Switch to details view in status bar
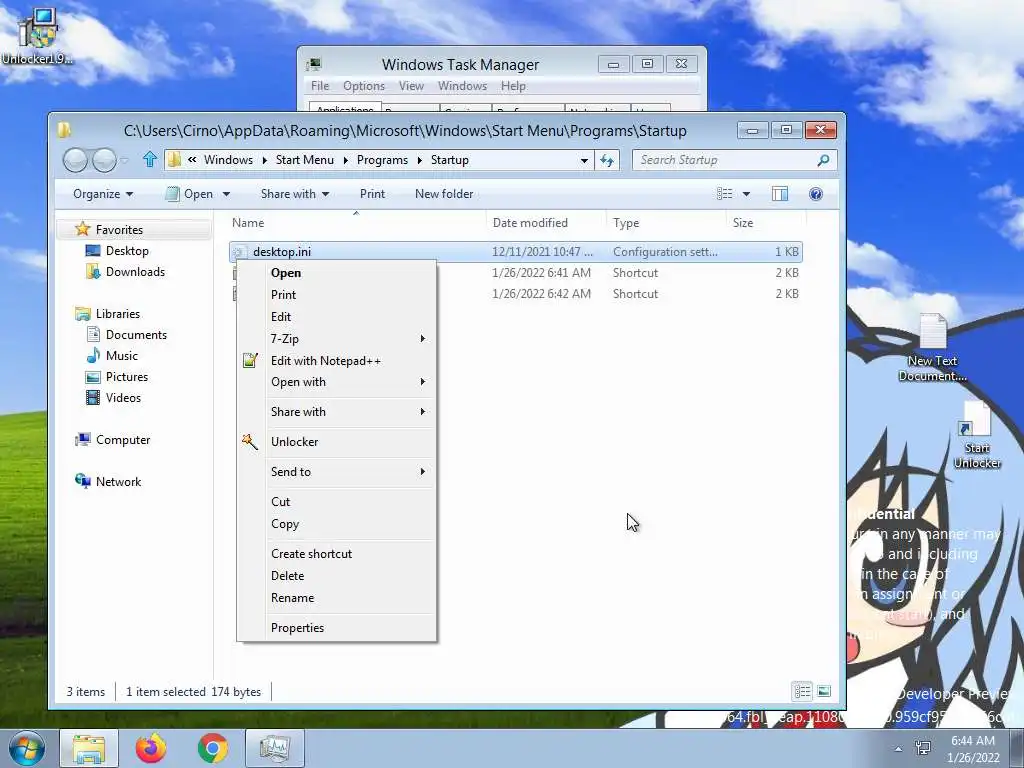The height and width of the screenshot is (768, 1024). 803,691
